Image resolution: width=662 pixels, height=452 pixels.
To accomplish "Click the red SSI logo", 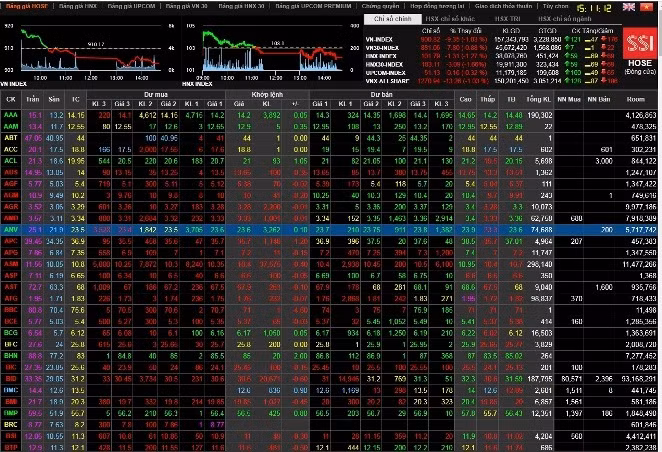I will tap(640, 43).
